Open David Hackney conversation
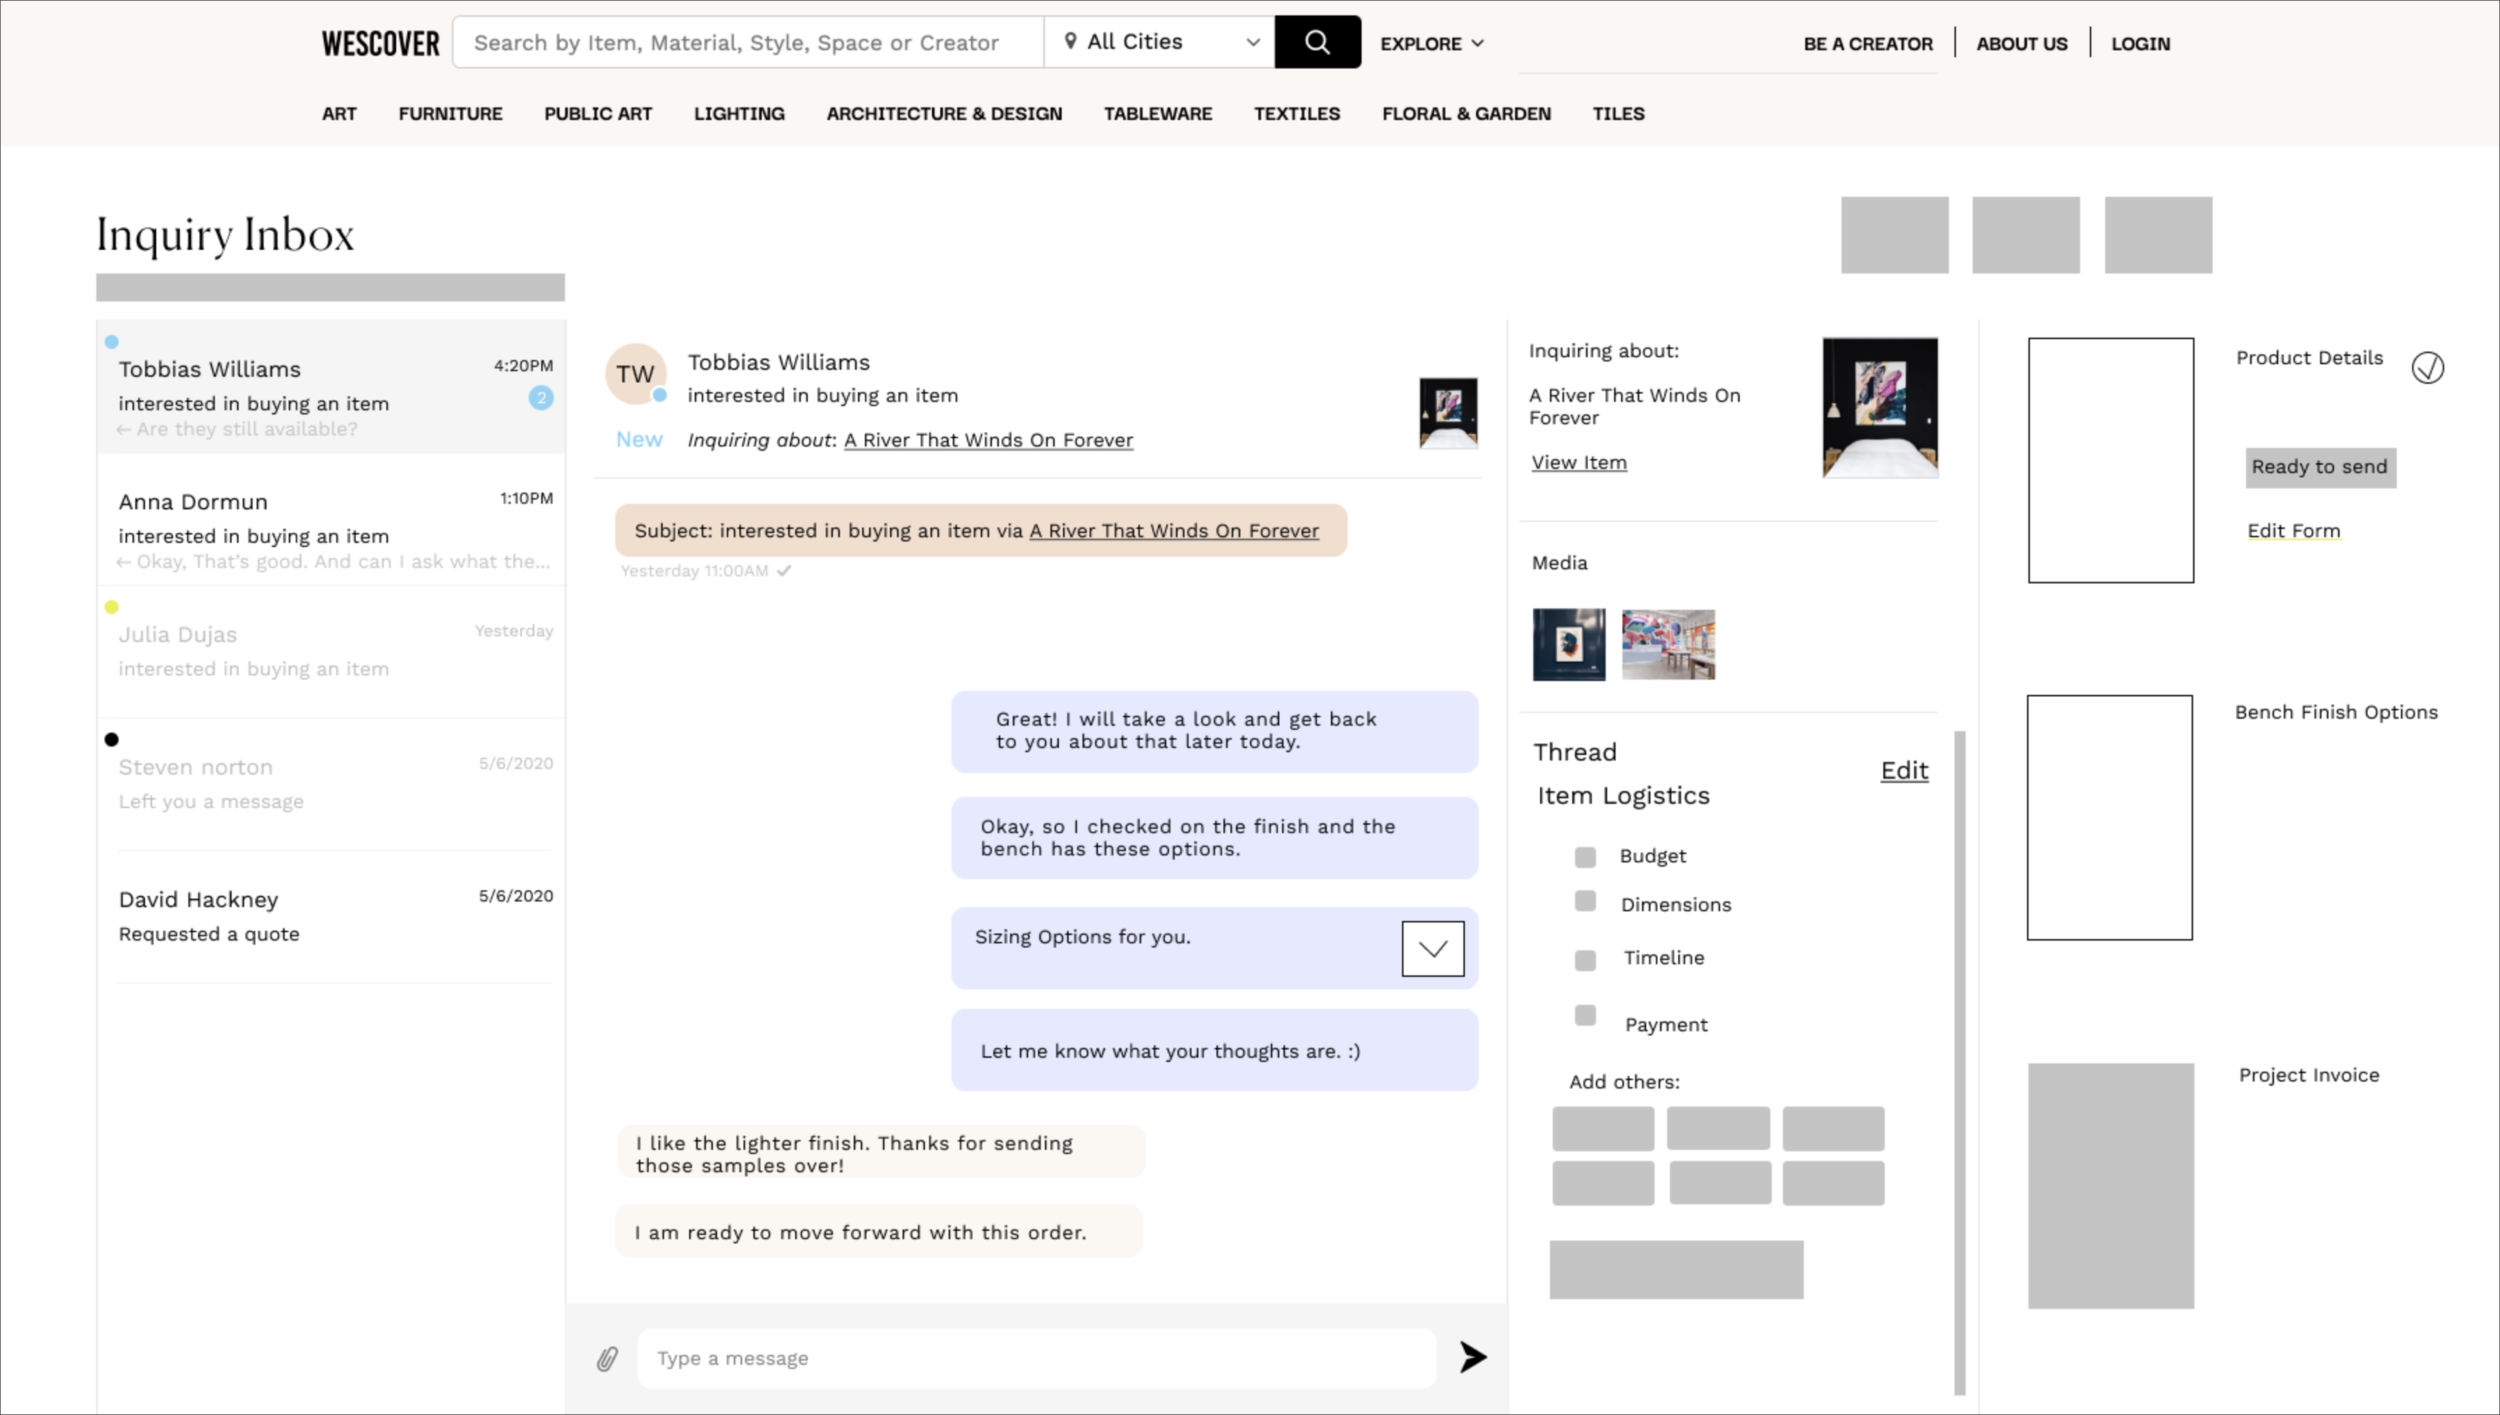 tap(331, 917)
